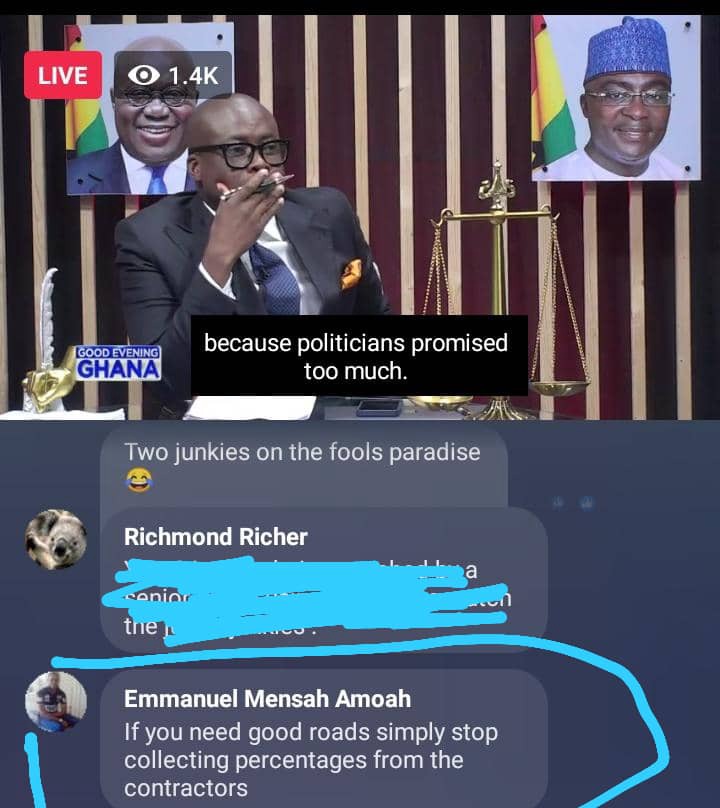This screenshot has height=808, width=720.
Task: Tap the laughing emoji in the top comment
Action: point(139,480)
